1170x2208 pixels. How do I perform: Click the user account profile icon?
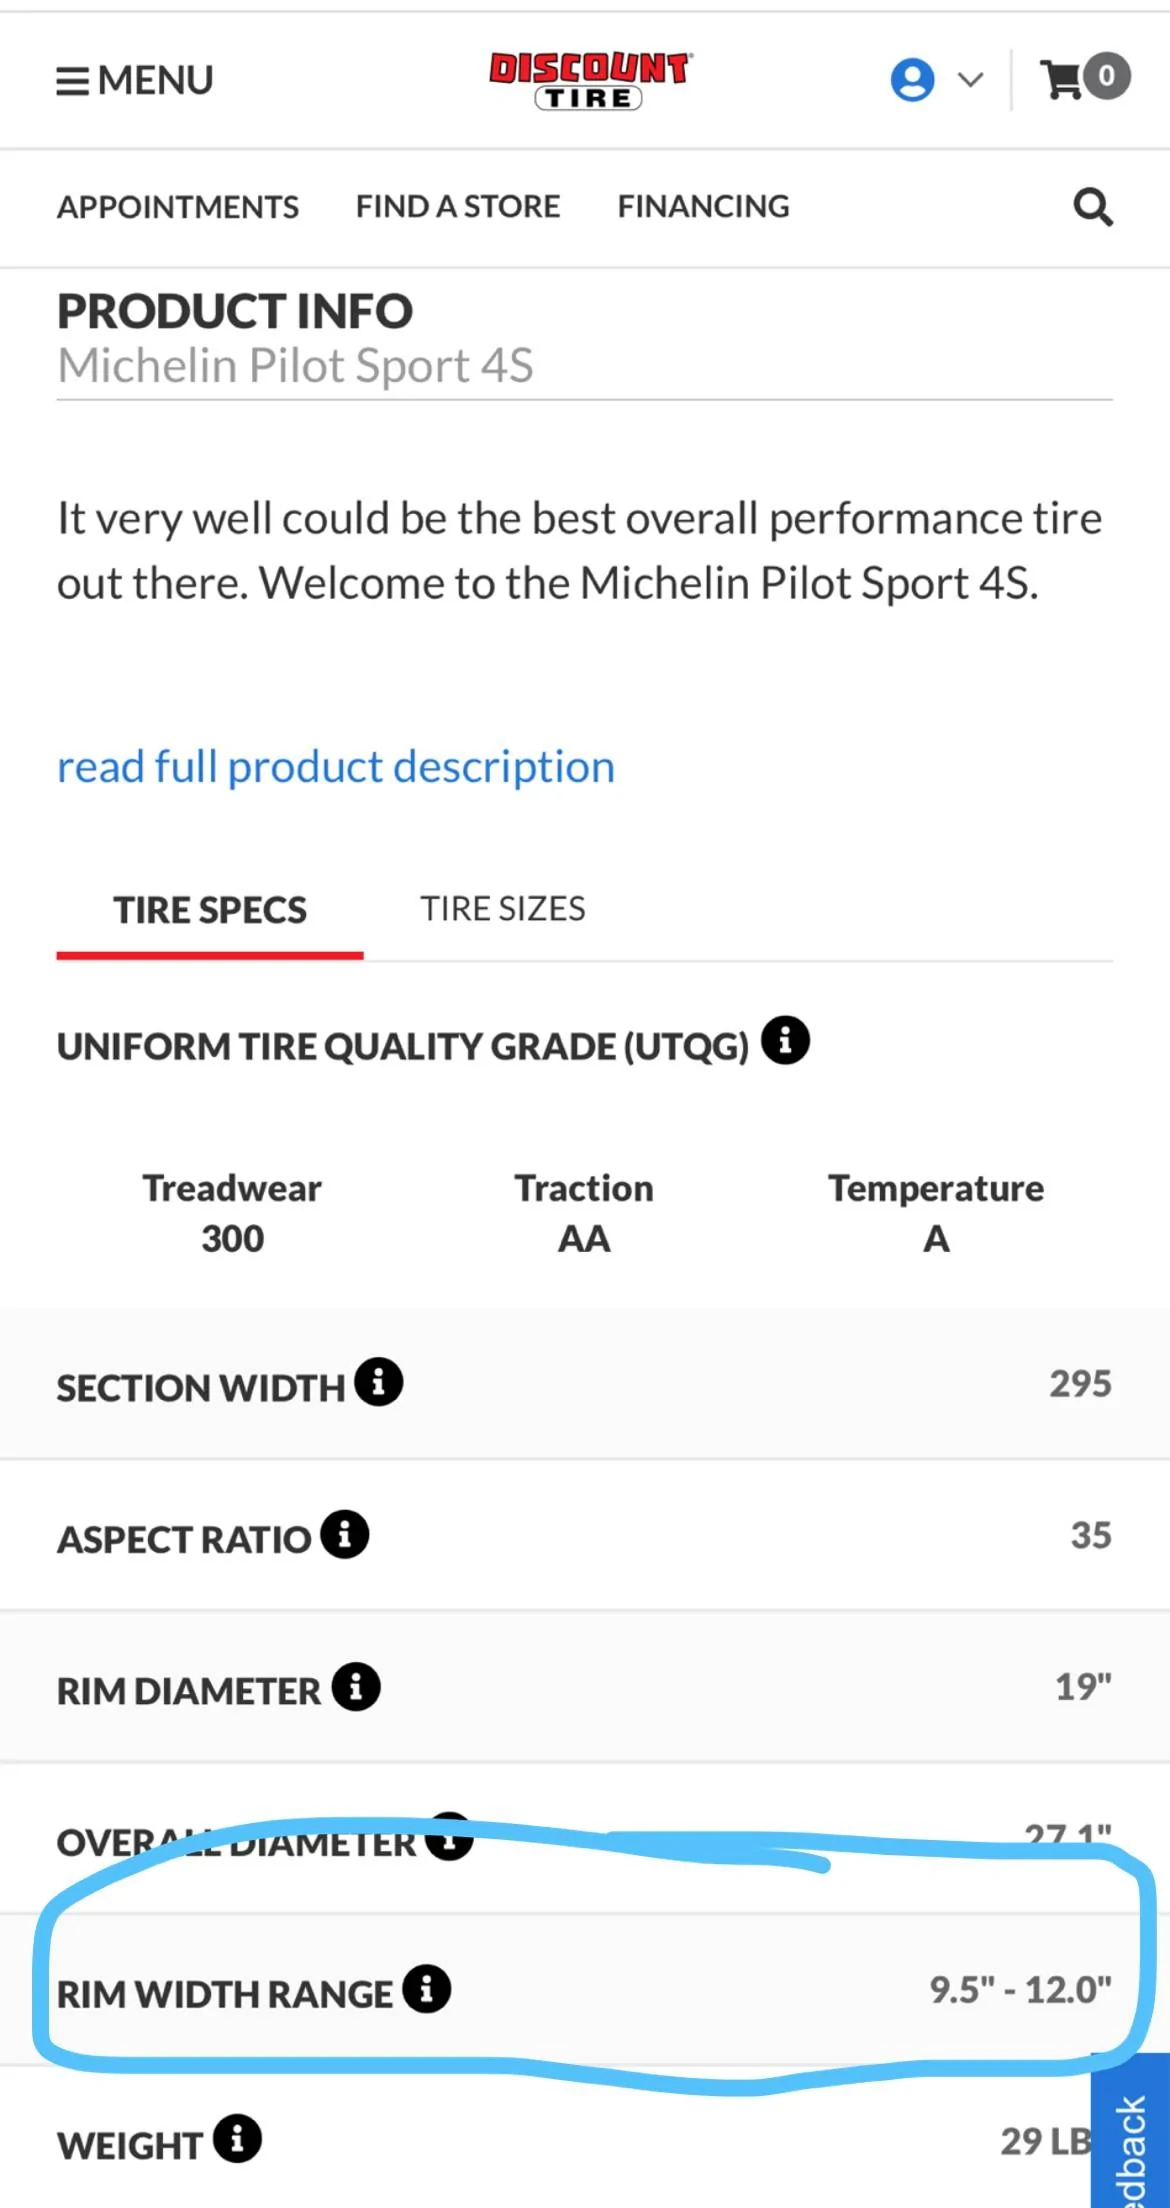click(912, 79)
